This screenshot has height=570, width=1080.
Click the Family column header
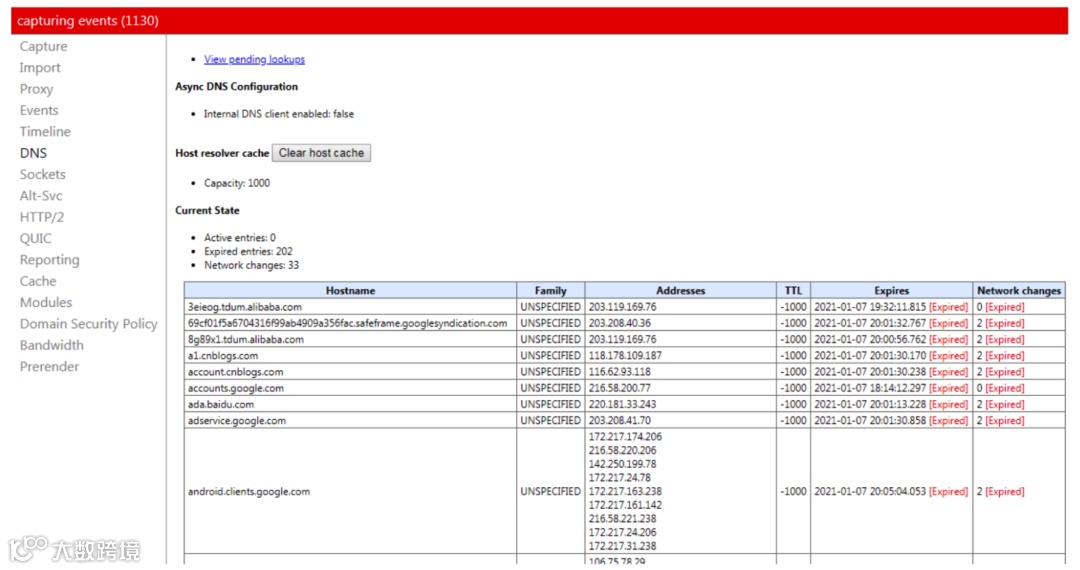[x=550, y=291]
